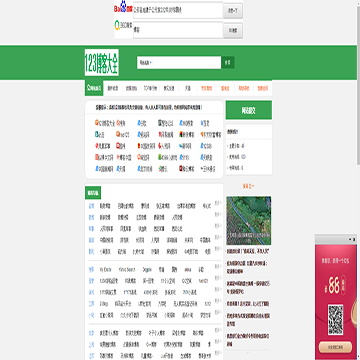Click the 百度一下 search button
Image resolution: width=360 pixels, height=360 pixels.
[x=233, y=11]
